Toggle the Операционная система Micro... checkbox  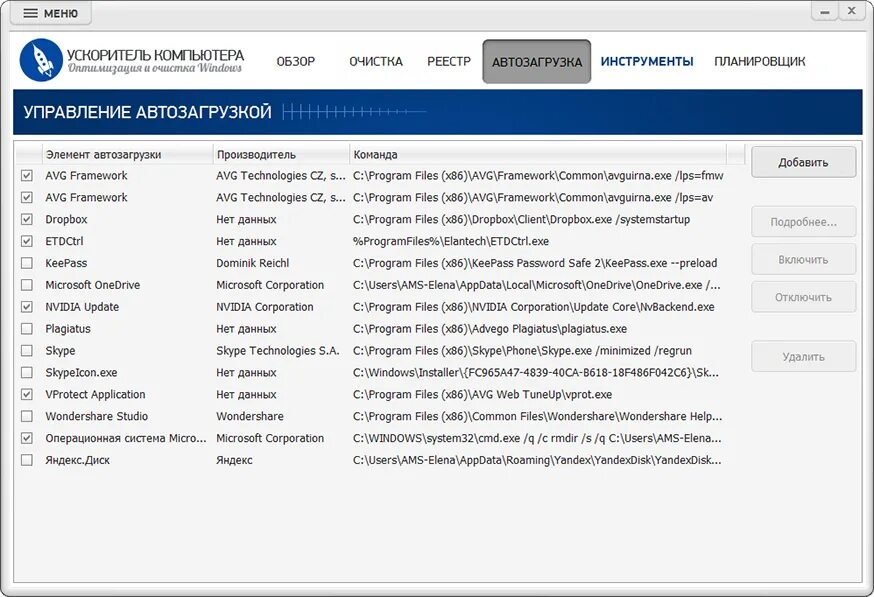(x=27, y=438)
